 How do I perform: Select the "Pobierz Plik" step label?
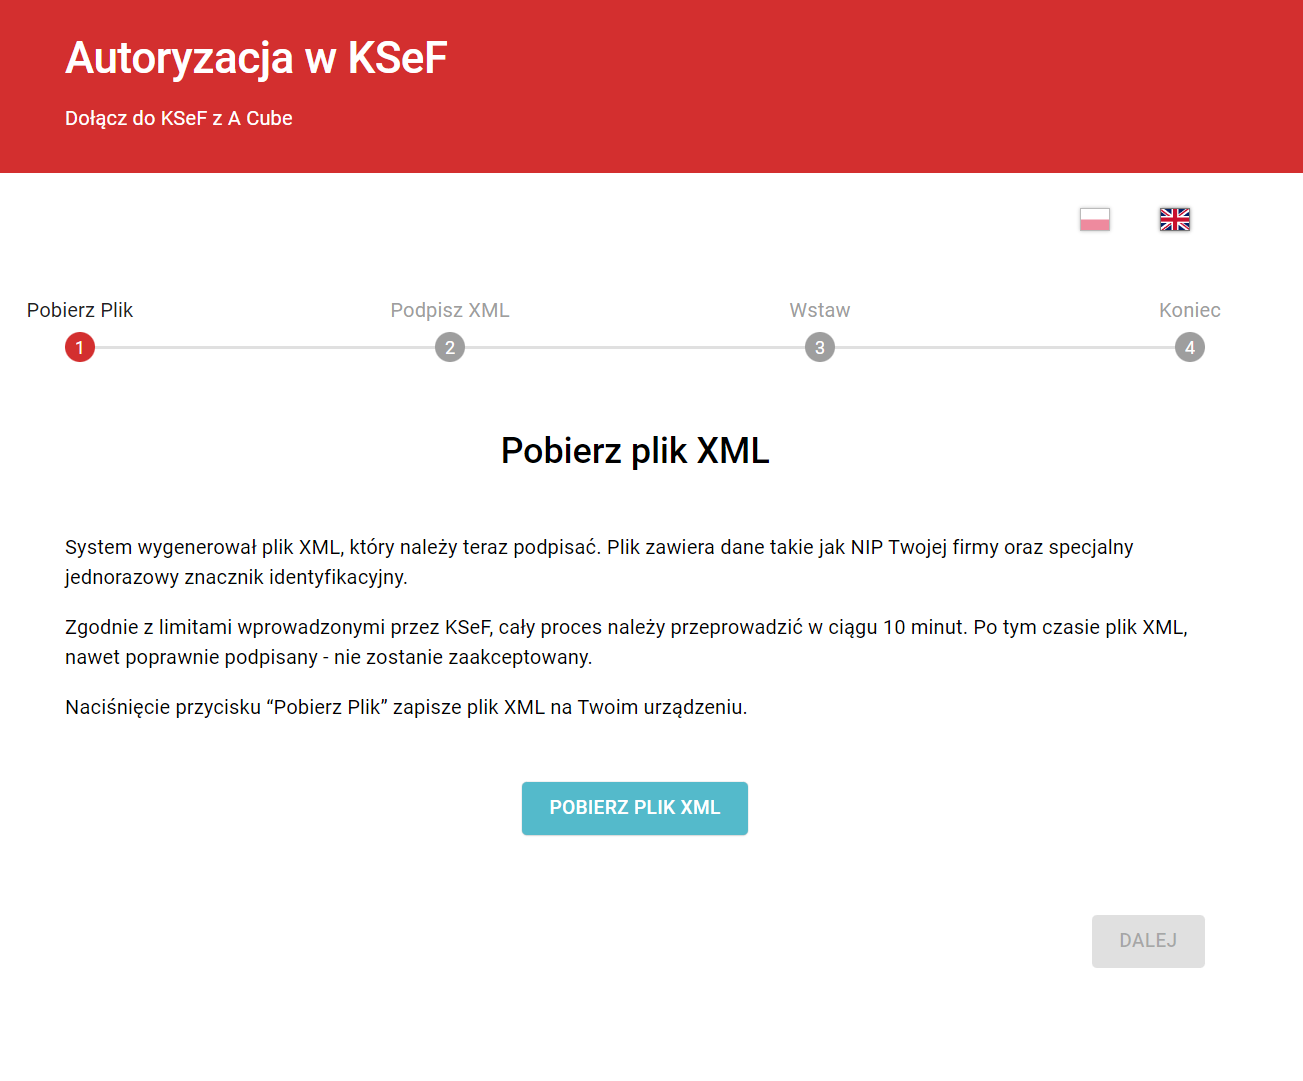(80, 310)
